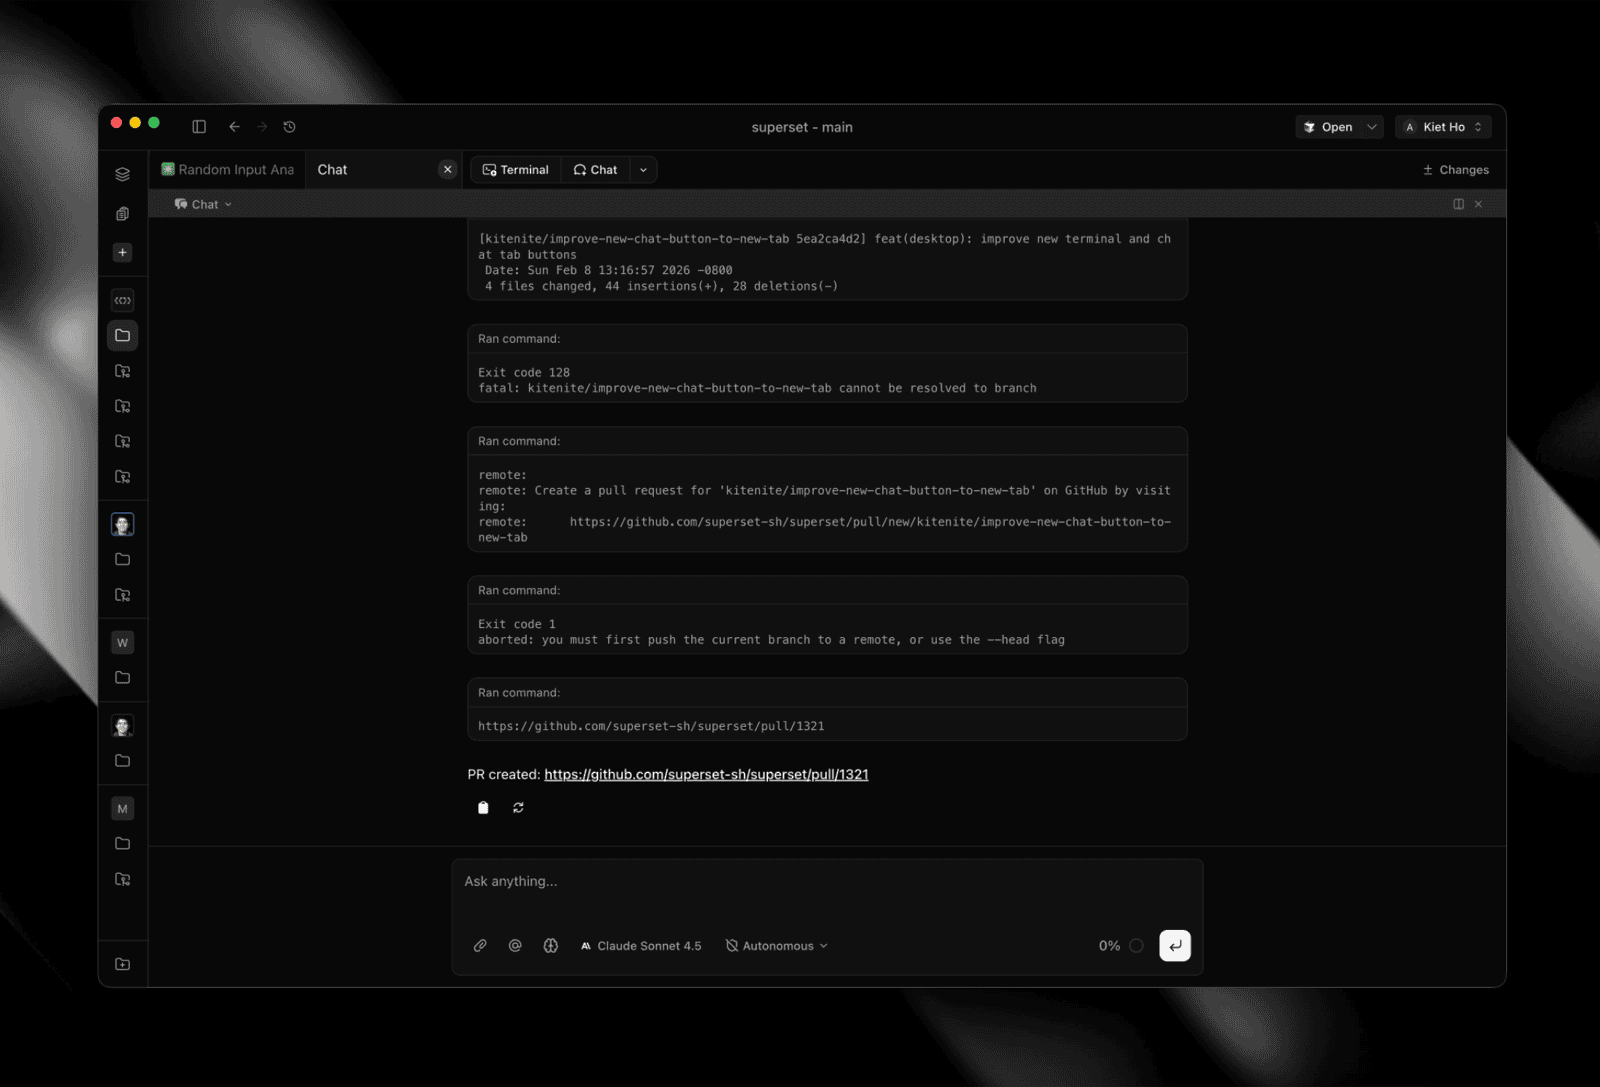Toggle the split pane icon in chat header
This screenshot has width=1600, height=1087.
click(1458, 204)
